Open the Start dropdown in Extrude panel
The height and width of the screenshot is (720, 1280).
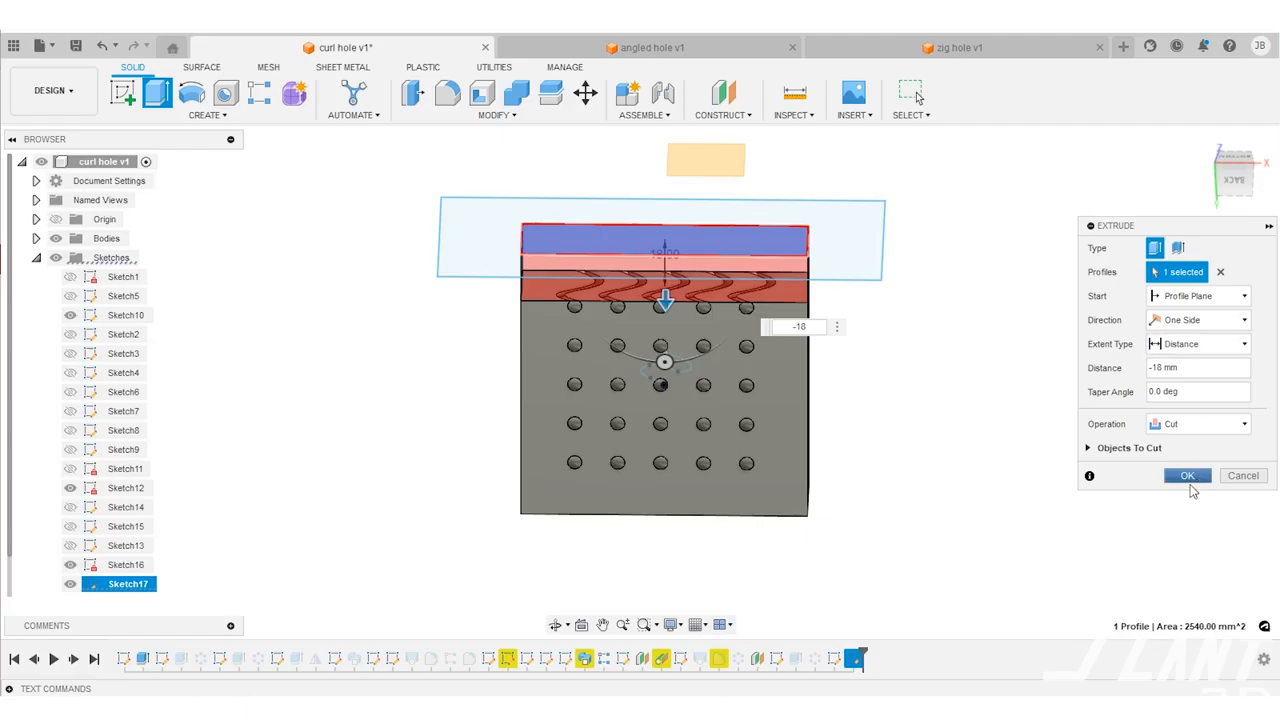pos(1198,296)
